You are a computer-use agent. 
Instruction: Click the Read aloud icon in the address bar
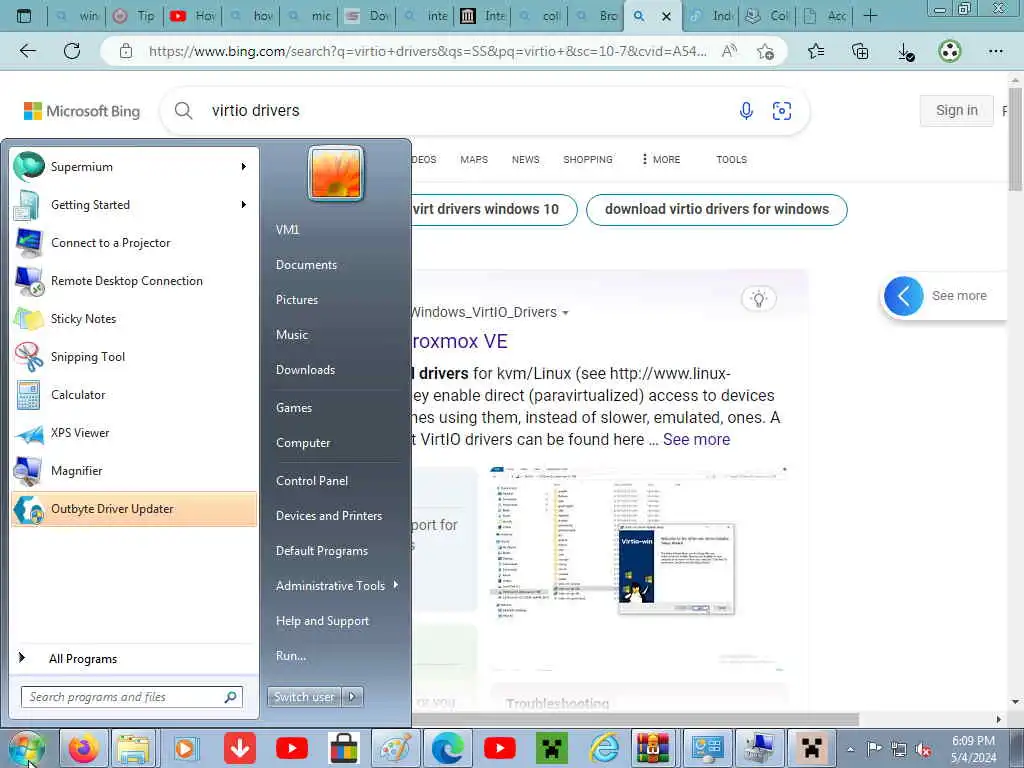tap(729, 51)
